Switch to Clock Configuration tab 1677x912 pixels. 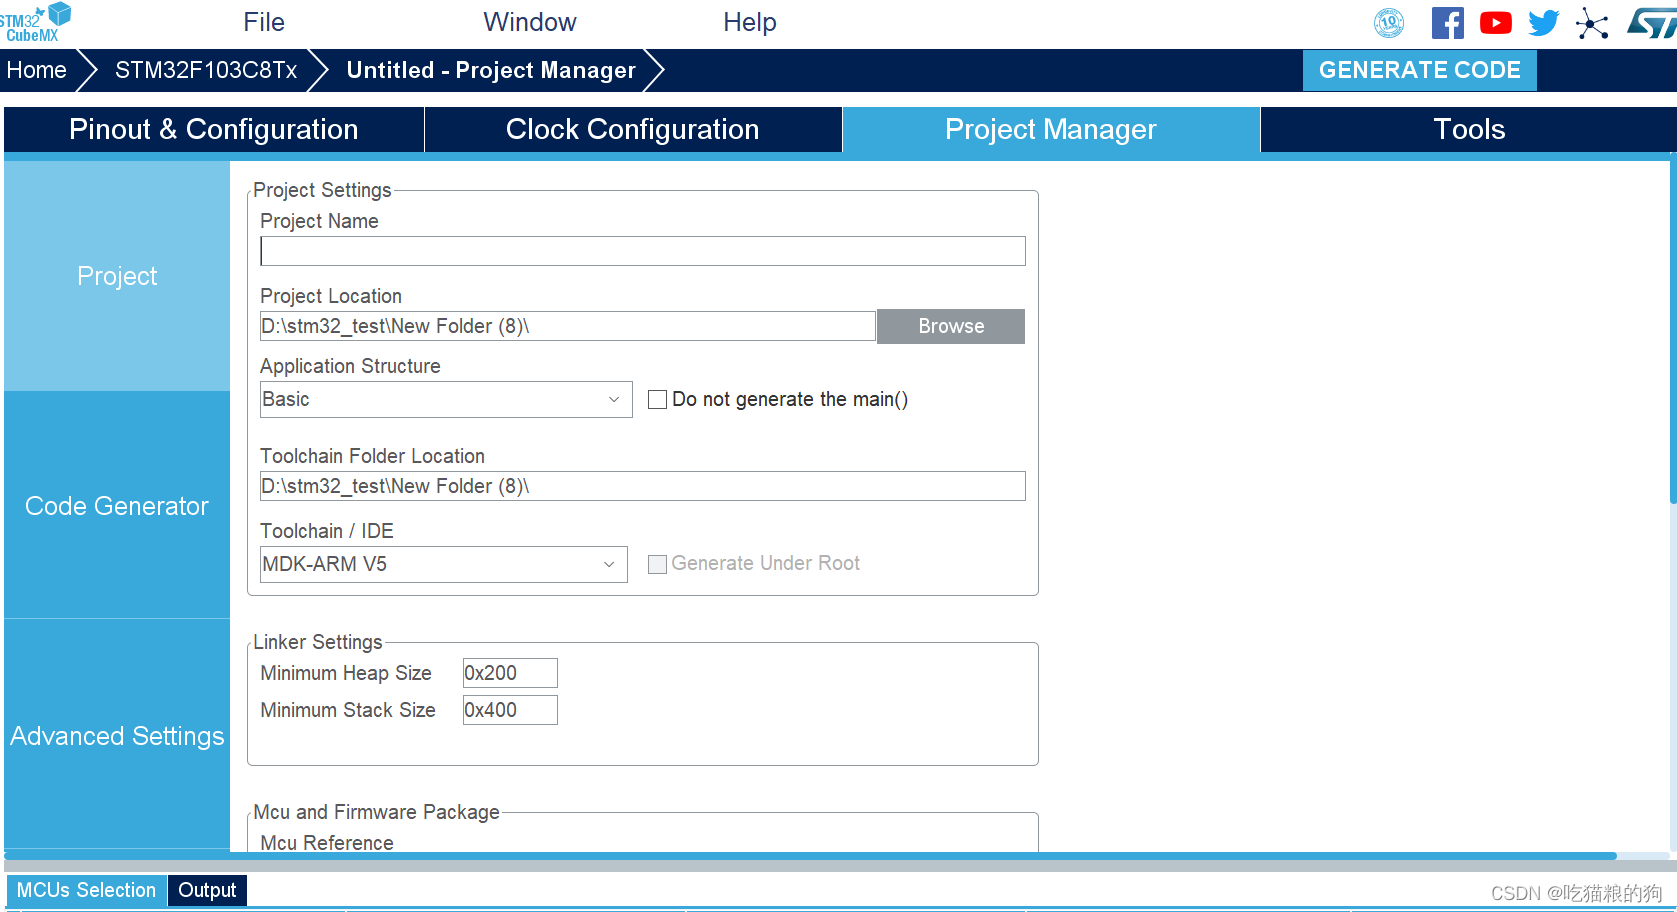[633, 130]
